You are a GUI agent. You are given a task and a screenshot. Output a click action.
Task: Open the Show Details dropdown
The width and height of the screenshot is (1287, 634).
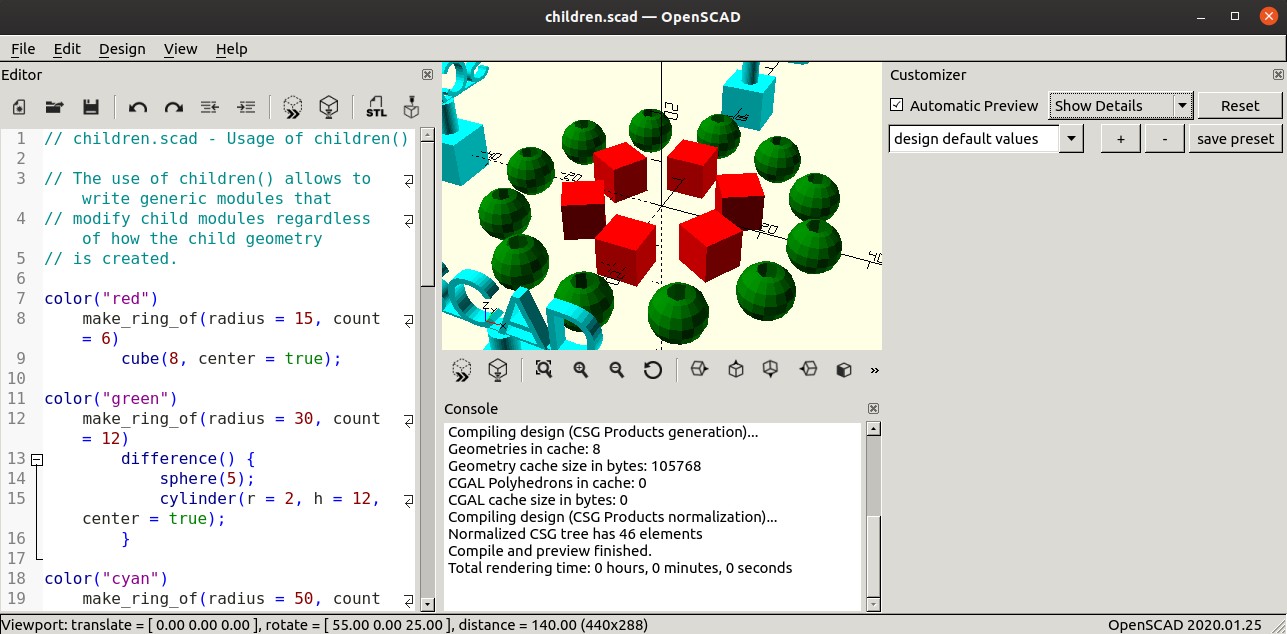[x=1120, y=105]
